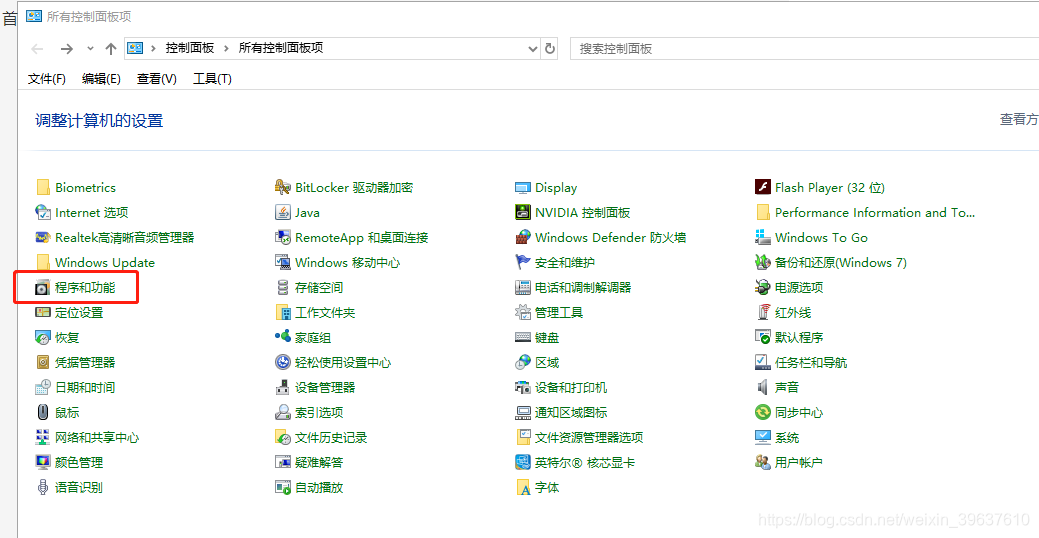Open the Display link
1039x538 pixels.
[556, 188]
